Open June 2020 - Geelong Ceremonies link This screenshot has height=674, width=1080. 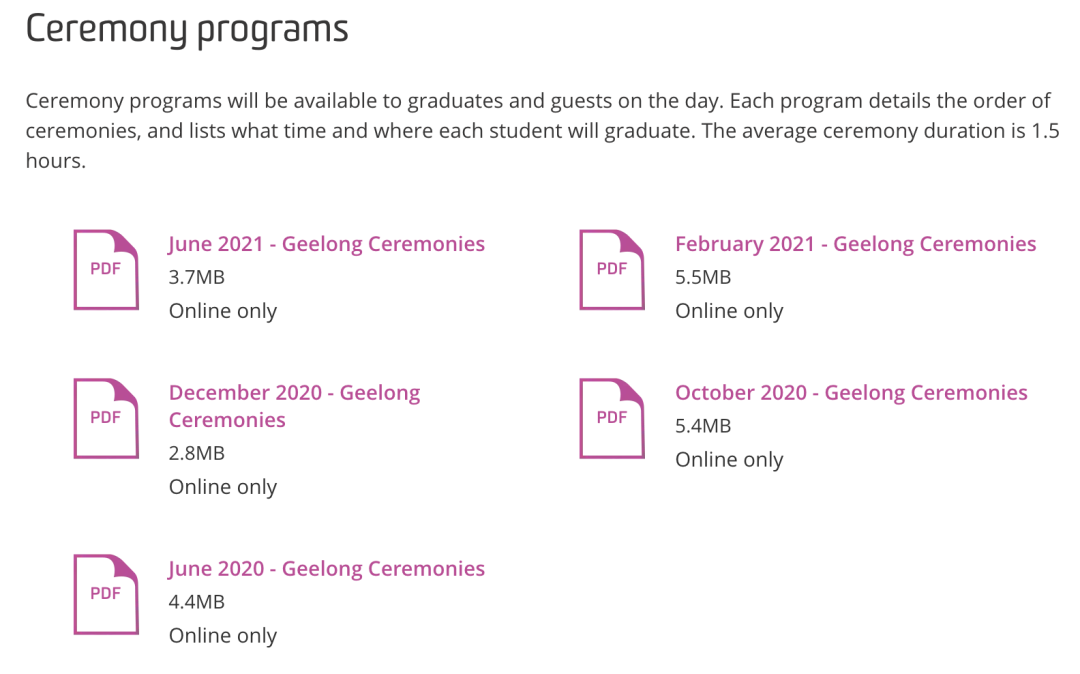(x=326, y=569)
